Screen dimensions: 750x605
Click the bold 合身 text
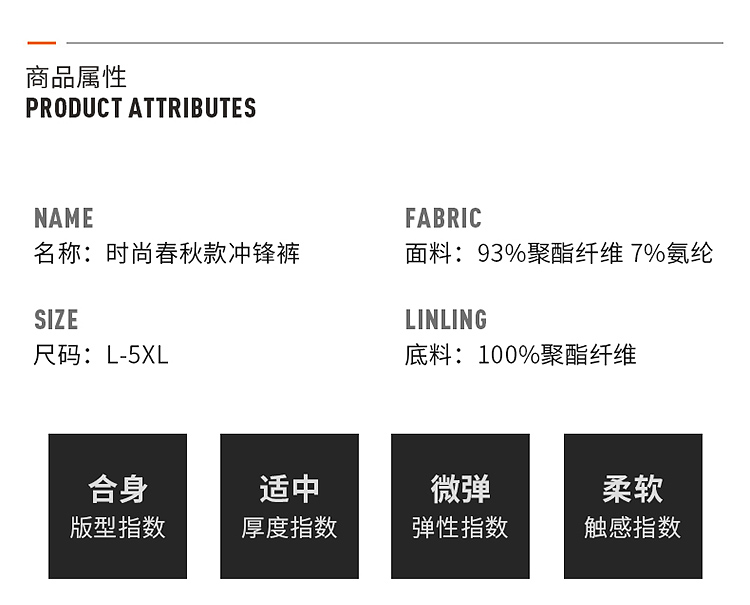tap(118, 489)
